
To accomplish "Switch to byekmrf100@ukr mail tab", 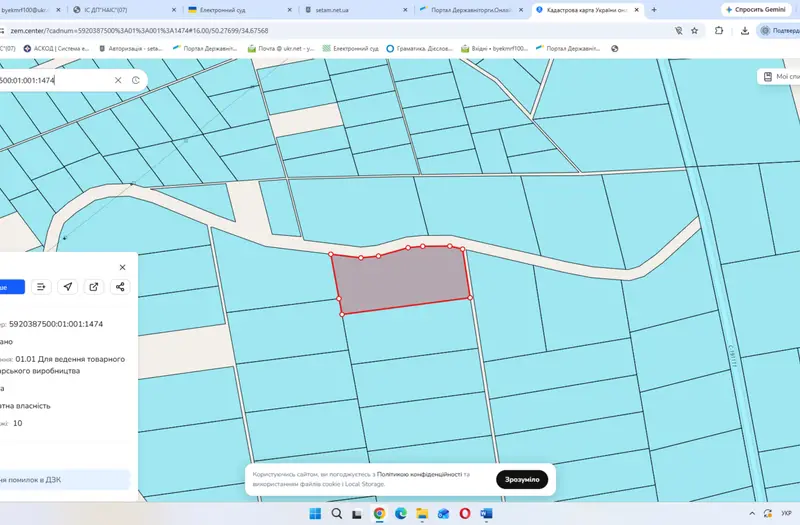I will [x=31, y=10].
